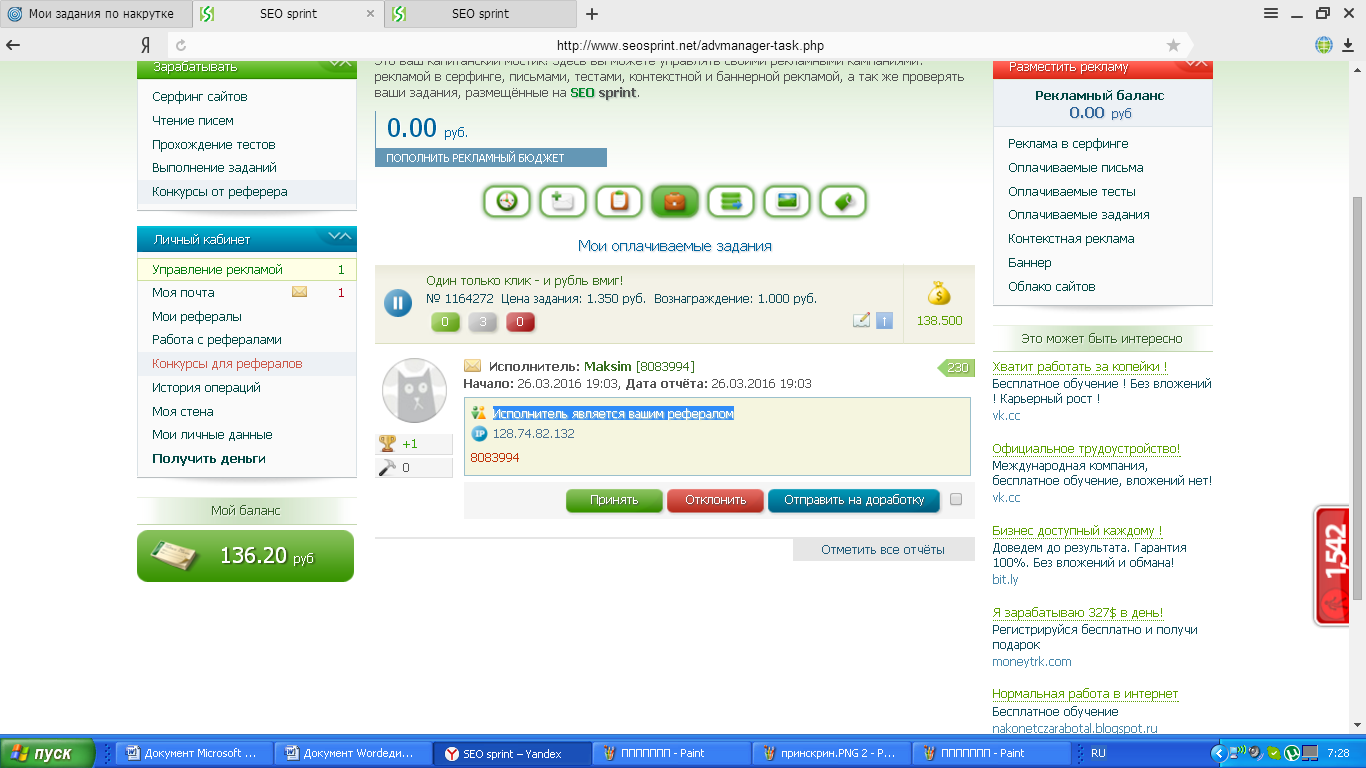The height and width of the screenshot is (768, 1366).
Task: Click the green 0 accepted counter
Action: 445,322
